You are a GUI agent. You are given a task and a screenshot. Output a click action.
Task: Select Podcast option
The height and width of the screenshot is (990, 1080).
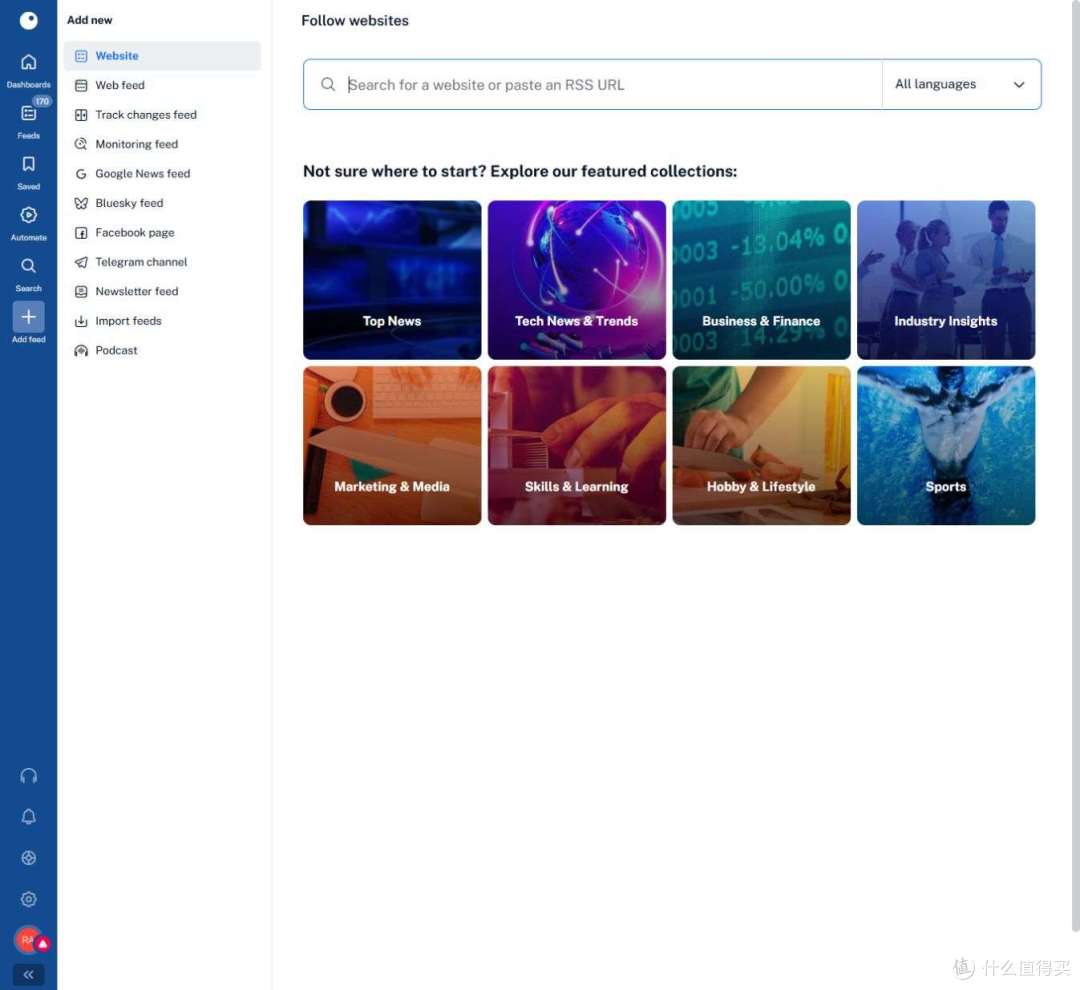tap(162, 351)
